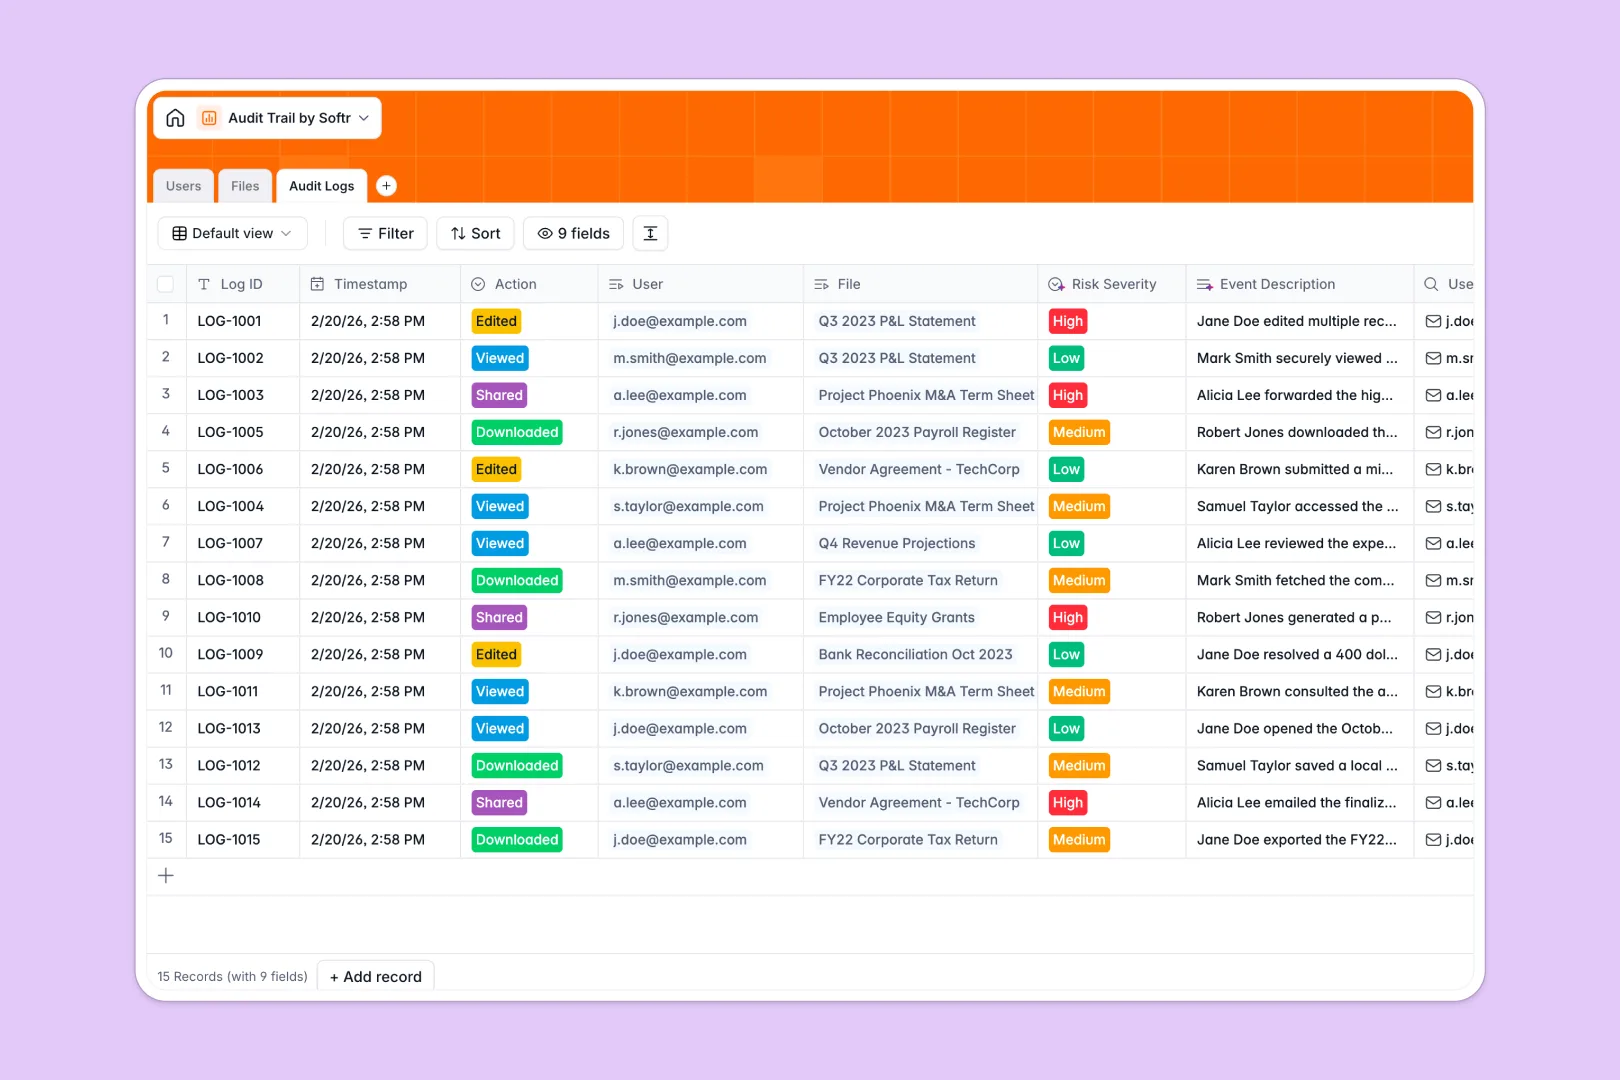Click the calendar icon in the Timestamp header
This screenshot has width=1620, height=1080.
pos(317,284)
